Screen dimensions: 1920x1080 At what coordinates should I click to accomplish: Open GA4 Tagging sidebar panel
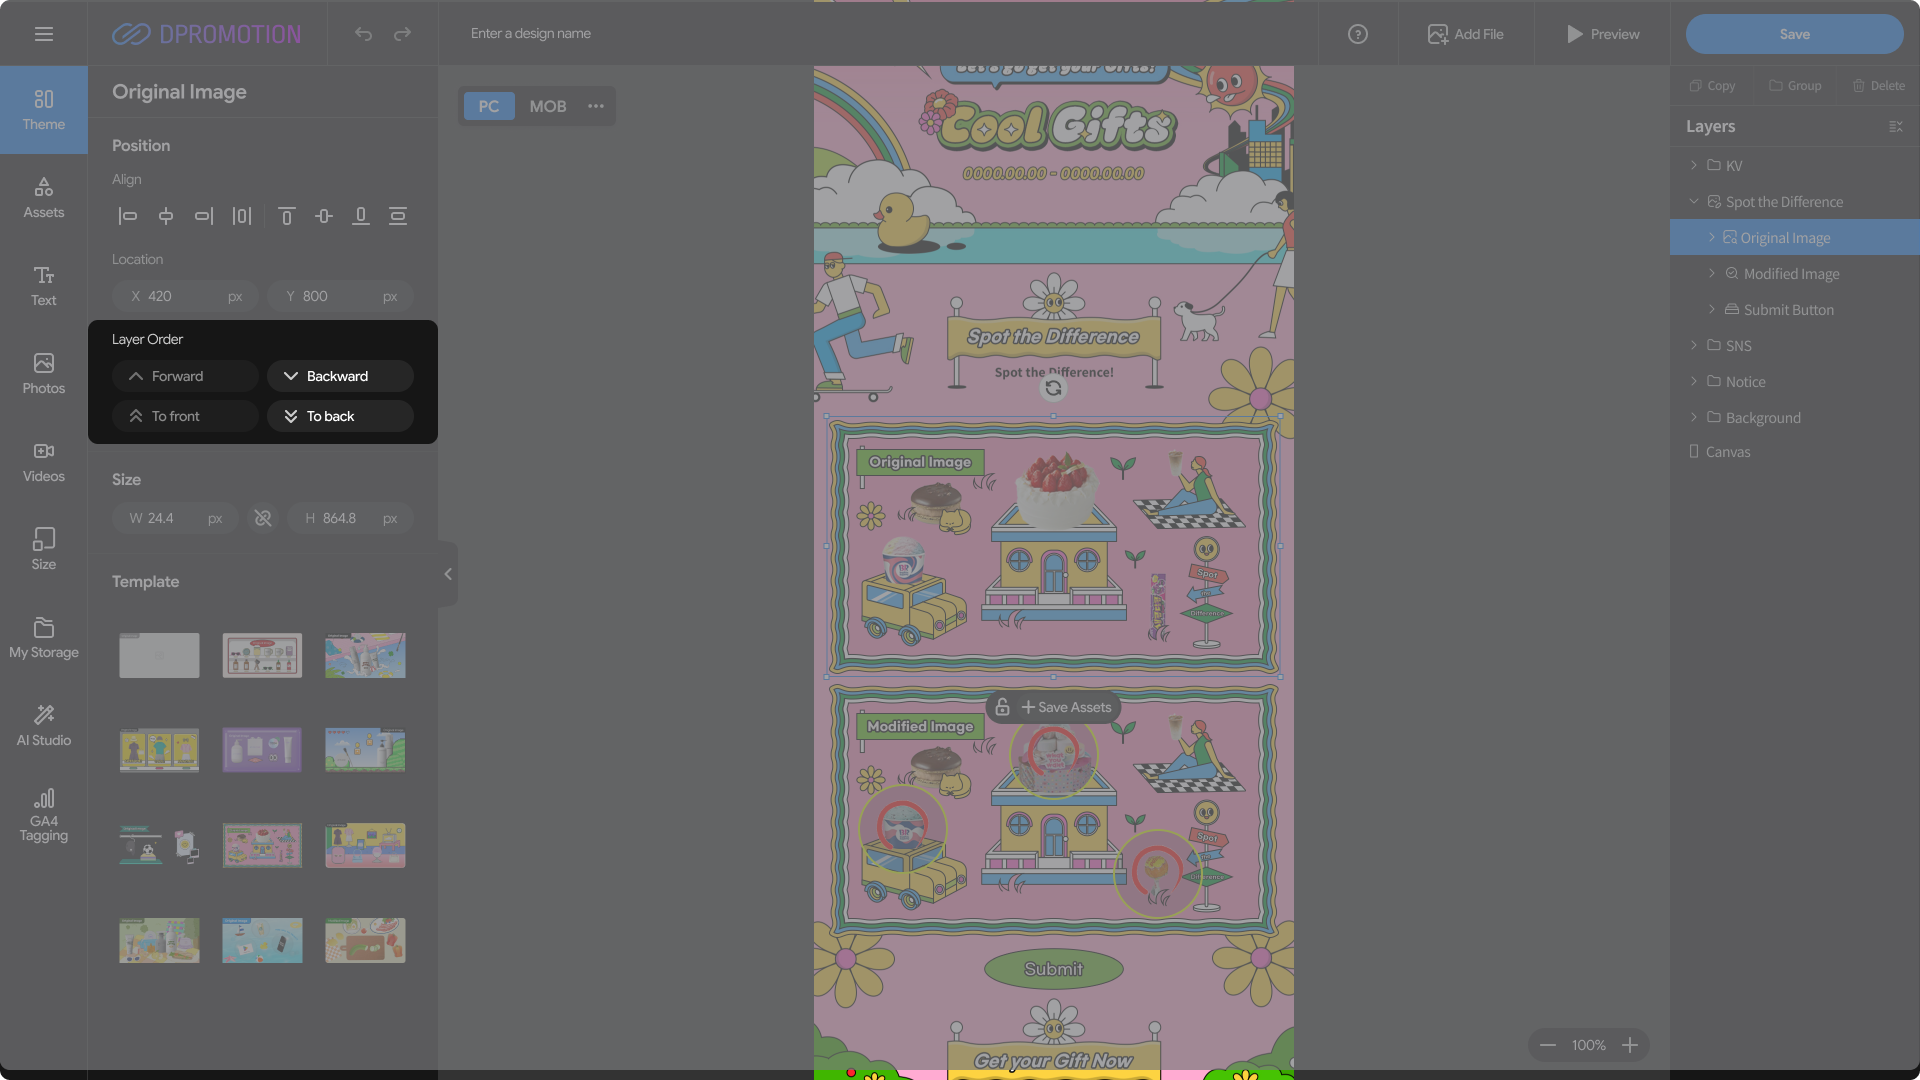pos(43,814)
